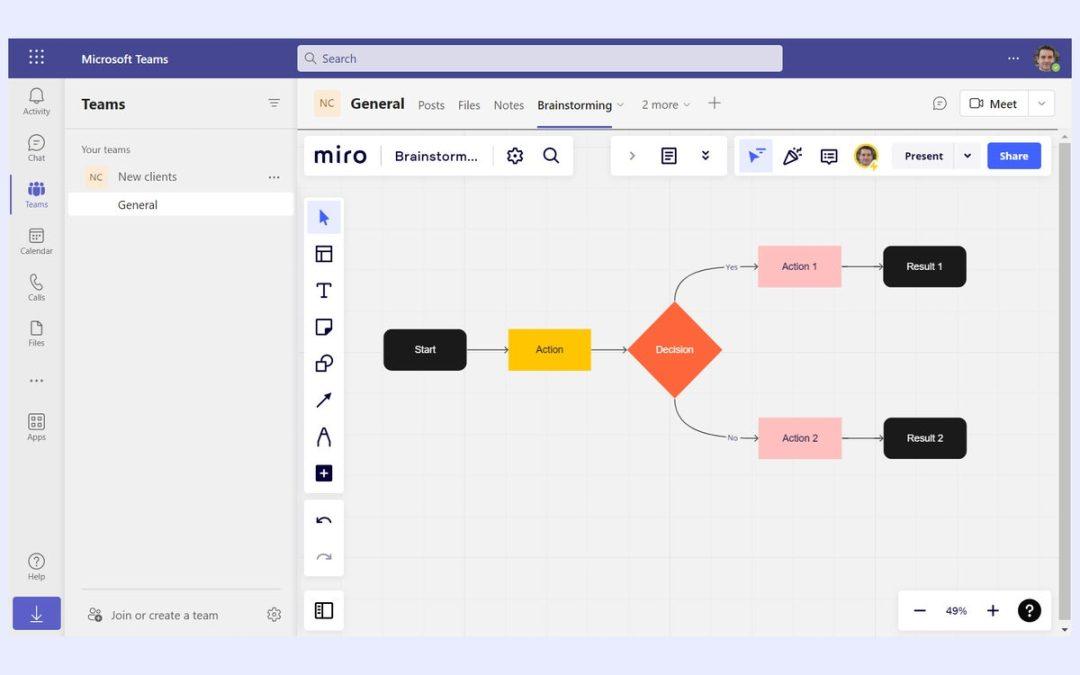Screen dimensions: 1080x675
Task: Select the Teams sidebar icon
Action: click(37, 194)
